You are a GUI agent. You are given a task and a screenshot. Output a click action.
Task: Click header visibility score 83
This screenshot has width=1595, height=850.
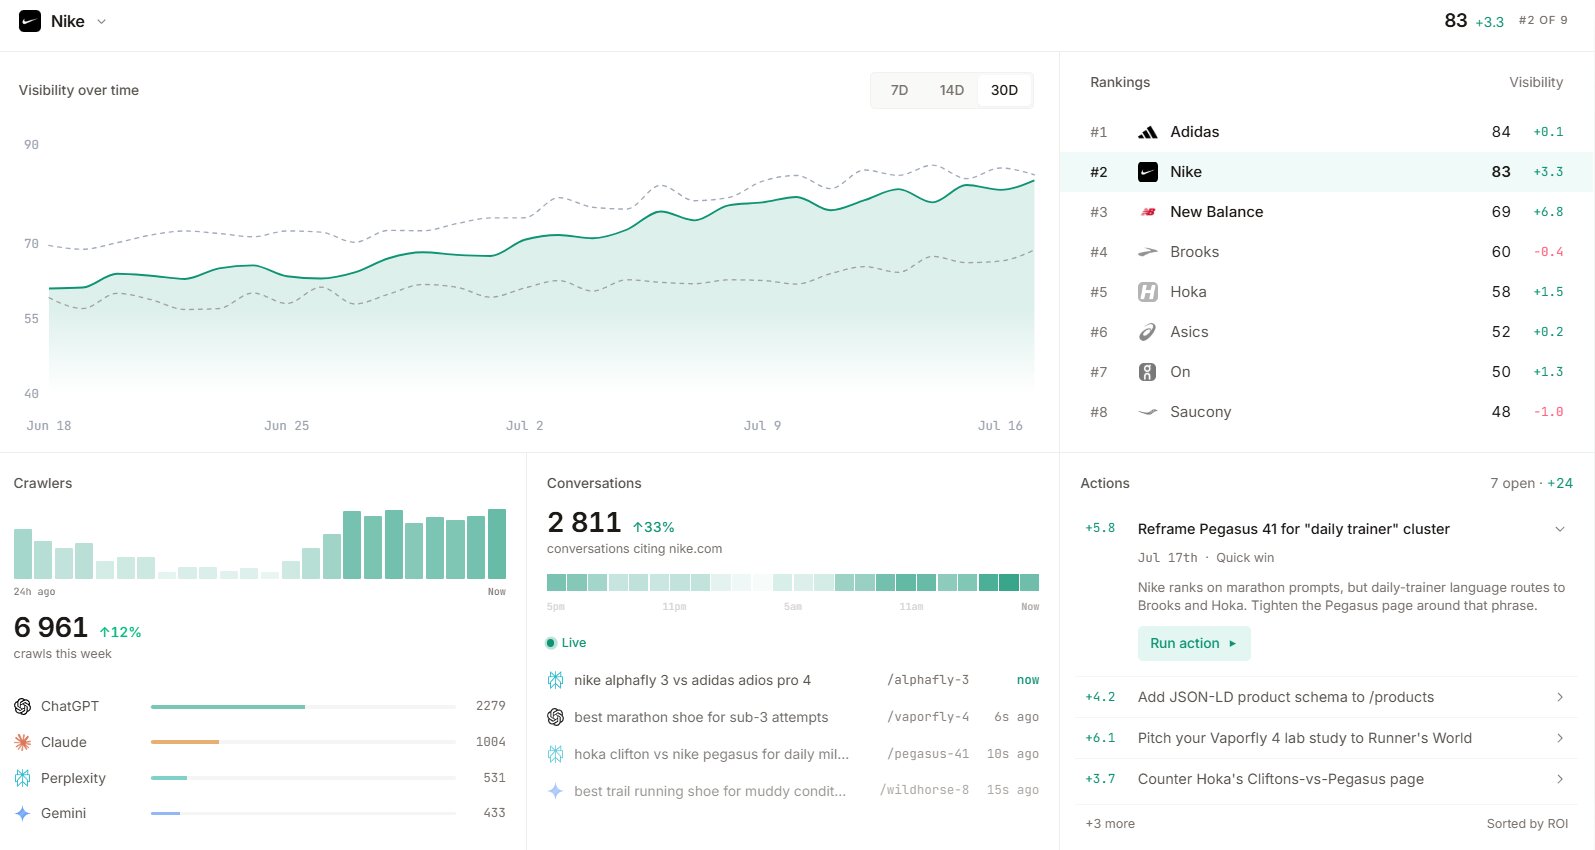[1456, 20]
